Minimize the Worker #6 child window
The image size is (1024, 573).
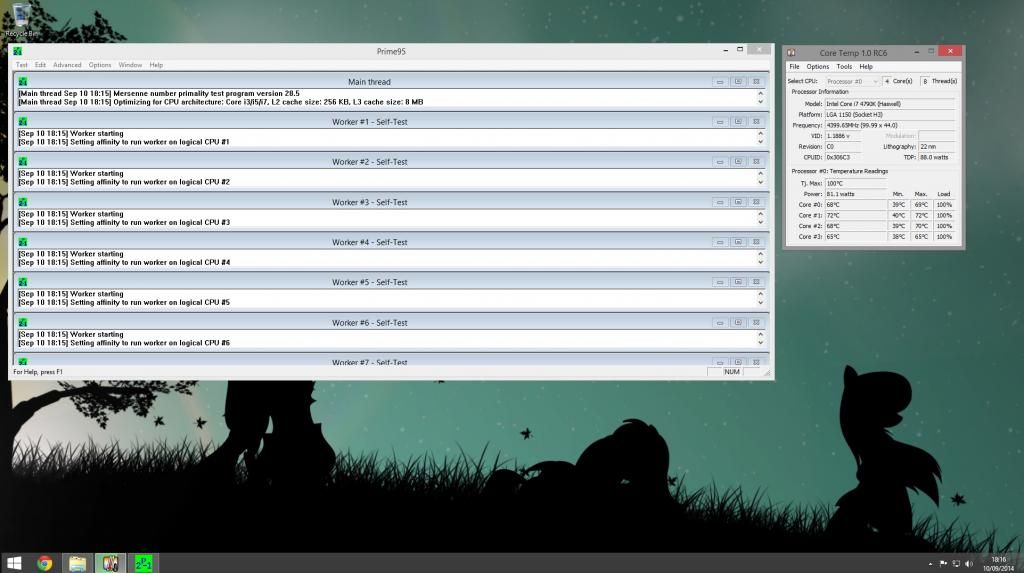click(720, 322)
